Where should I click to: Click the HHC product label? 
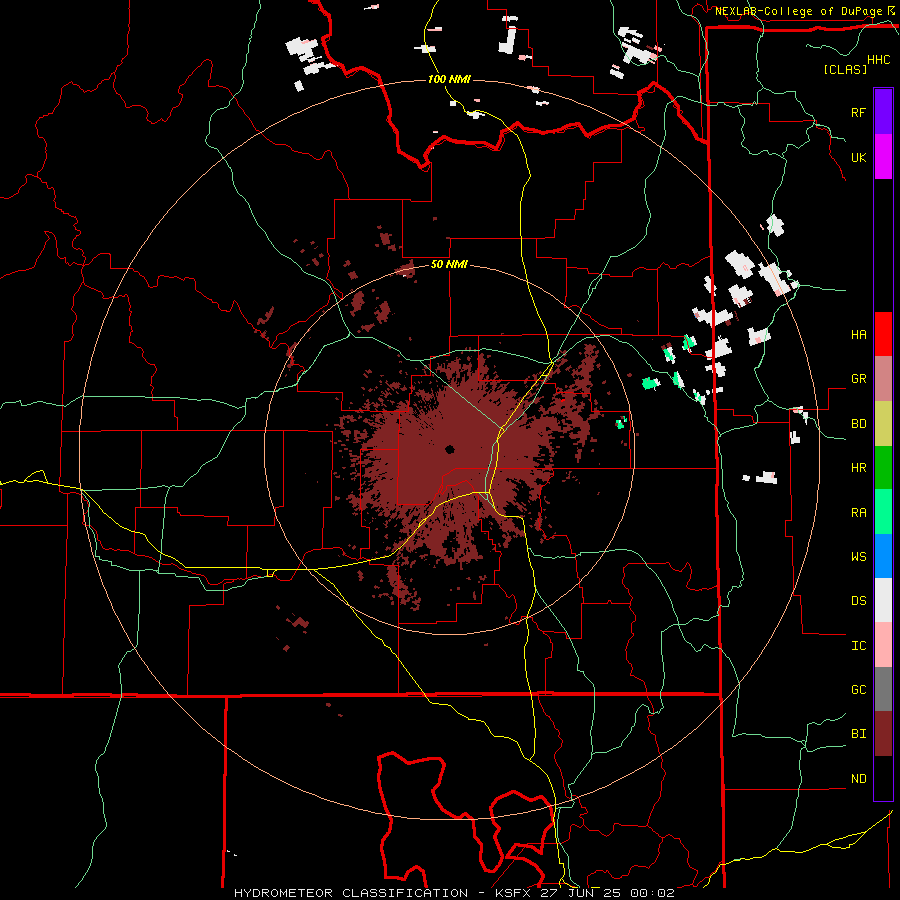click(x=879, y=59)
